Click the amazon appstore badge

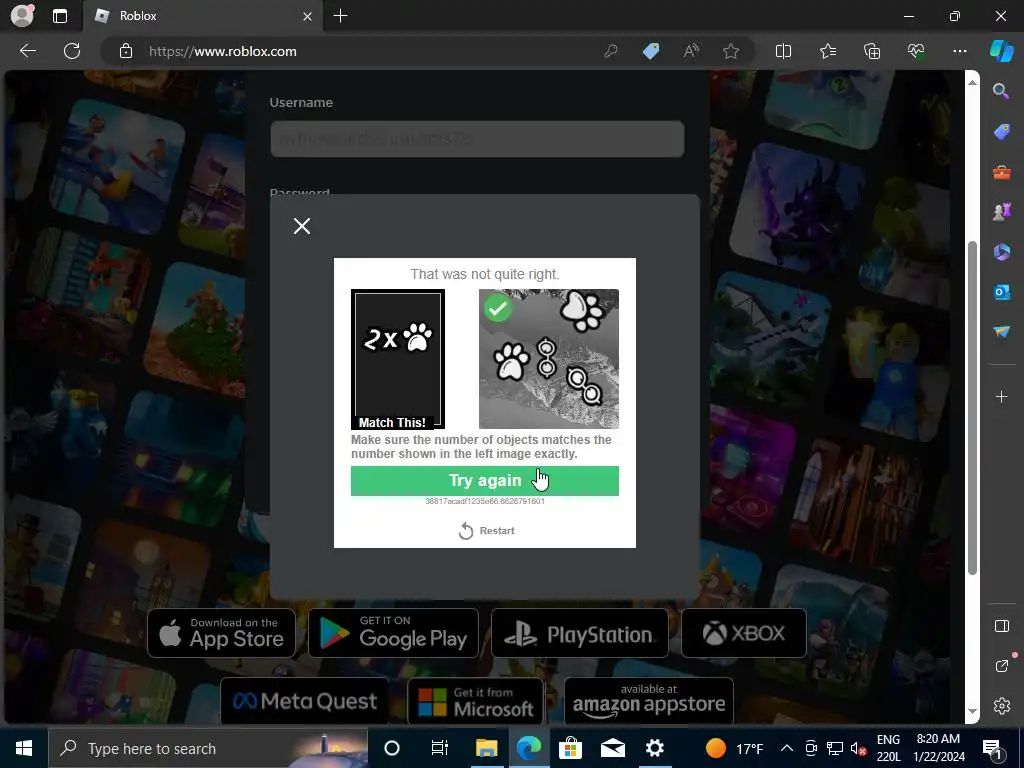pyautogui.click(x=649, y=701)
